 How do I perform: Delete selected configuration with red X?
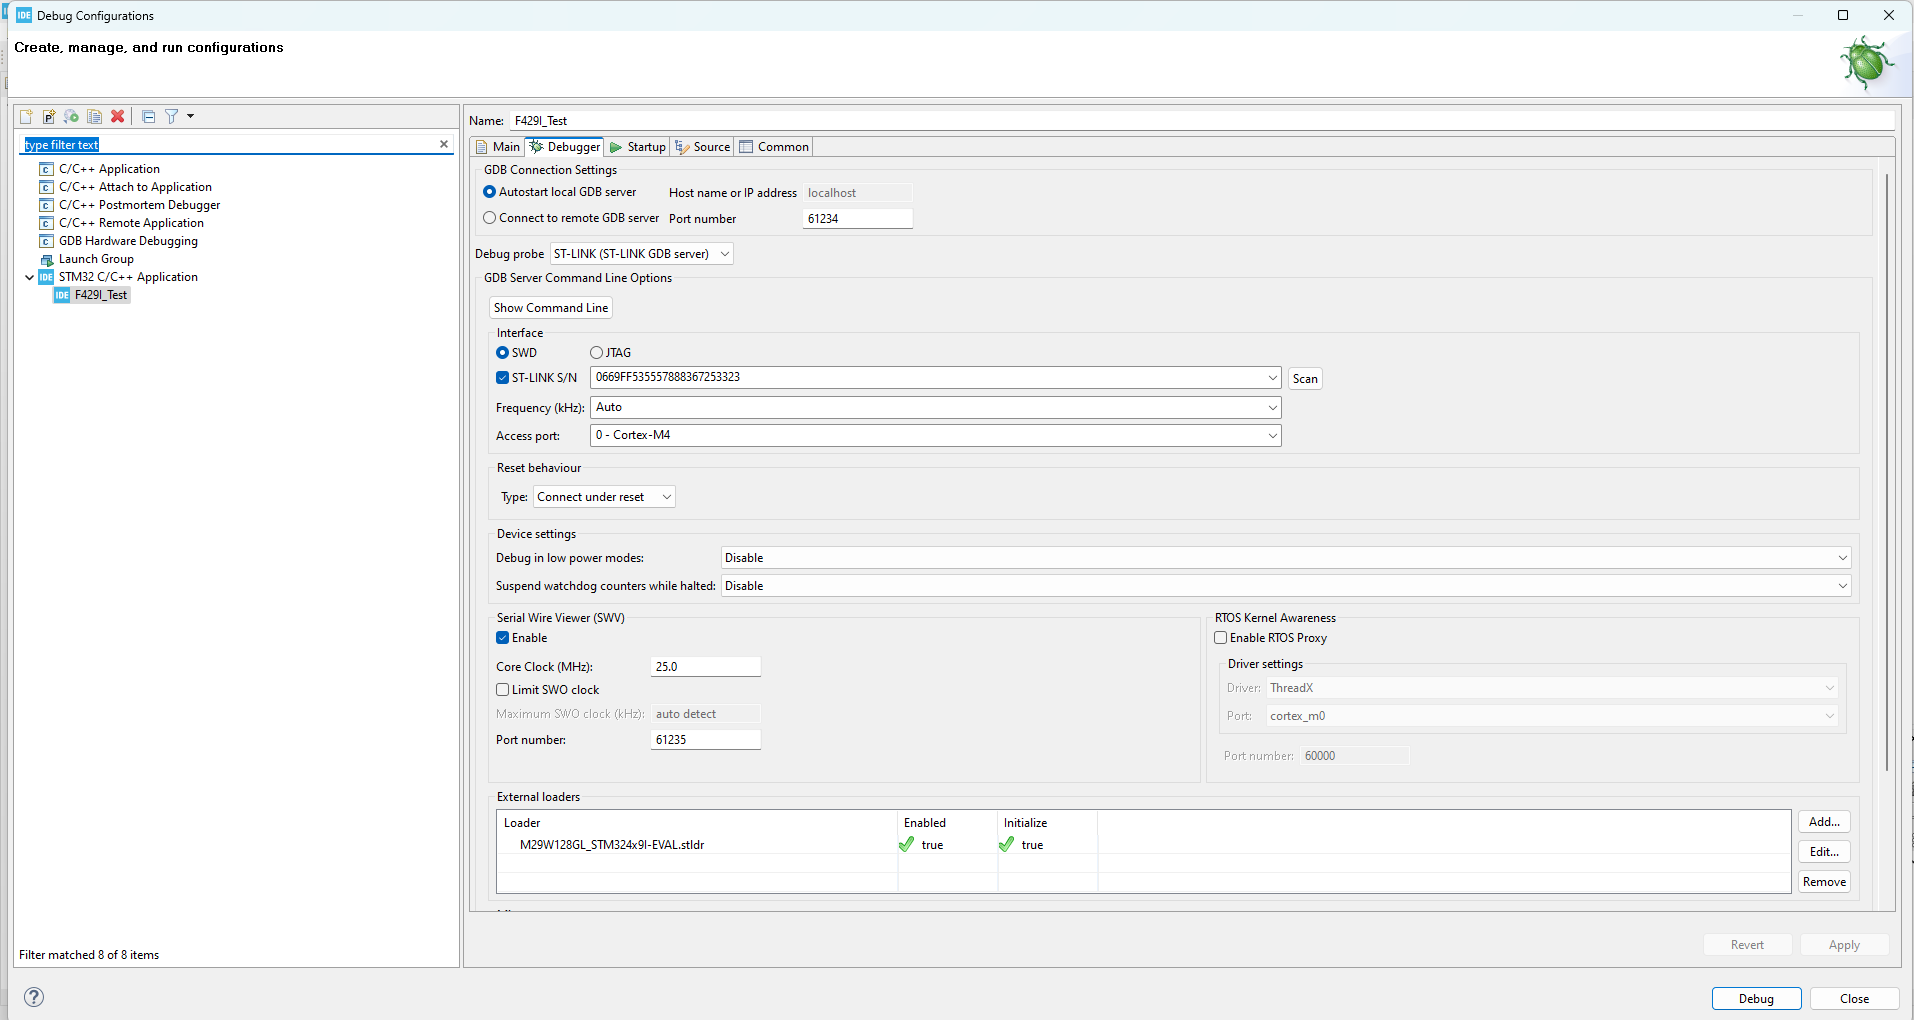118,117
